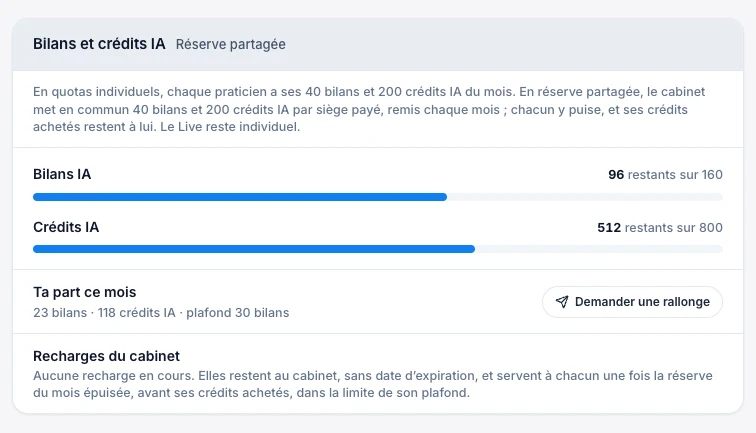The width and height of the screenshot is (756, 433).
Task: Click 512 restants sur 800 text
Action: pos(660,228)
